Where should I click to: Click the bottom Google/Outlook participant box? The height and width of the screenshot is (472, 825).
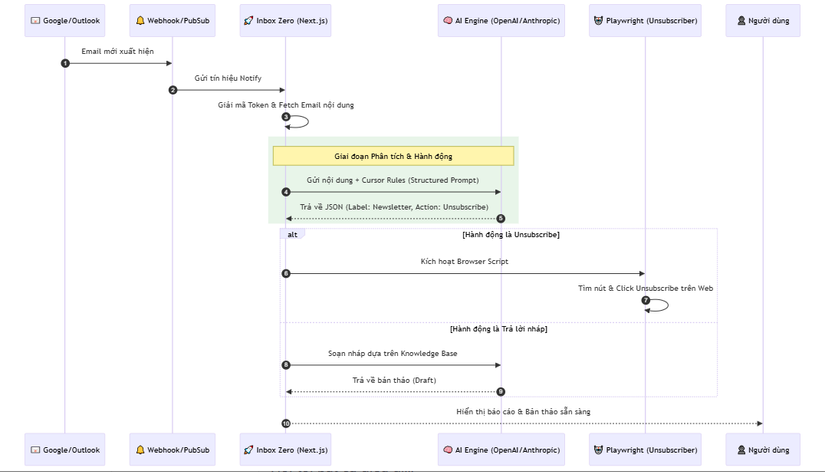tap(65, 450)
